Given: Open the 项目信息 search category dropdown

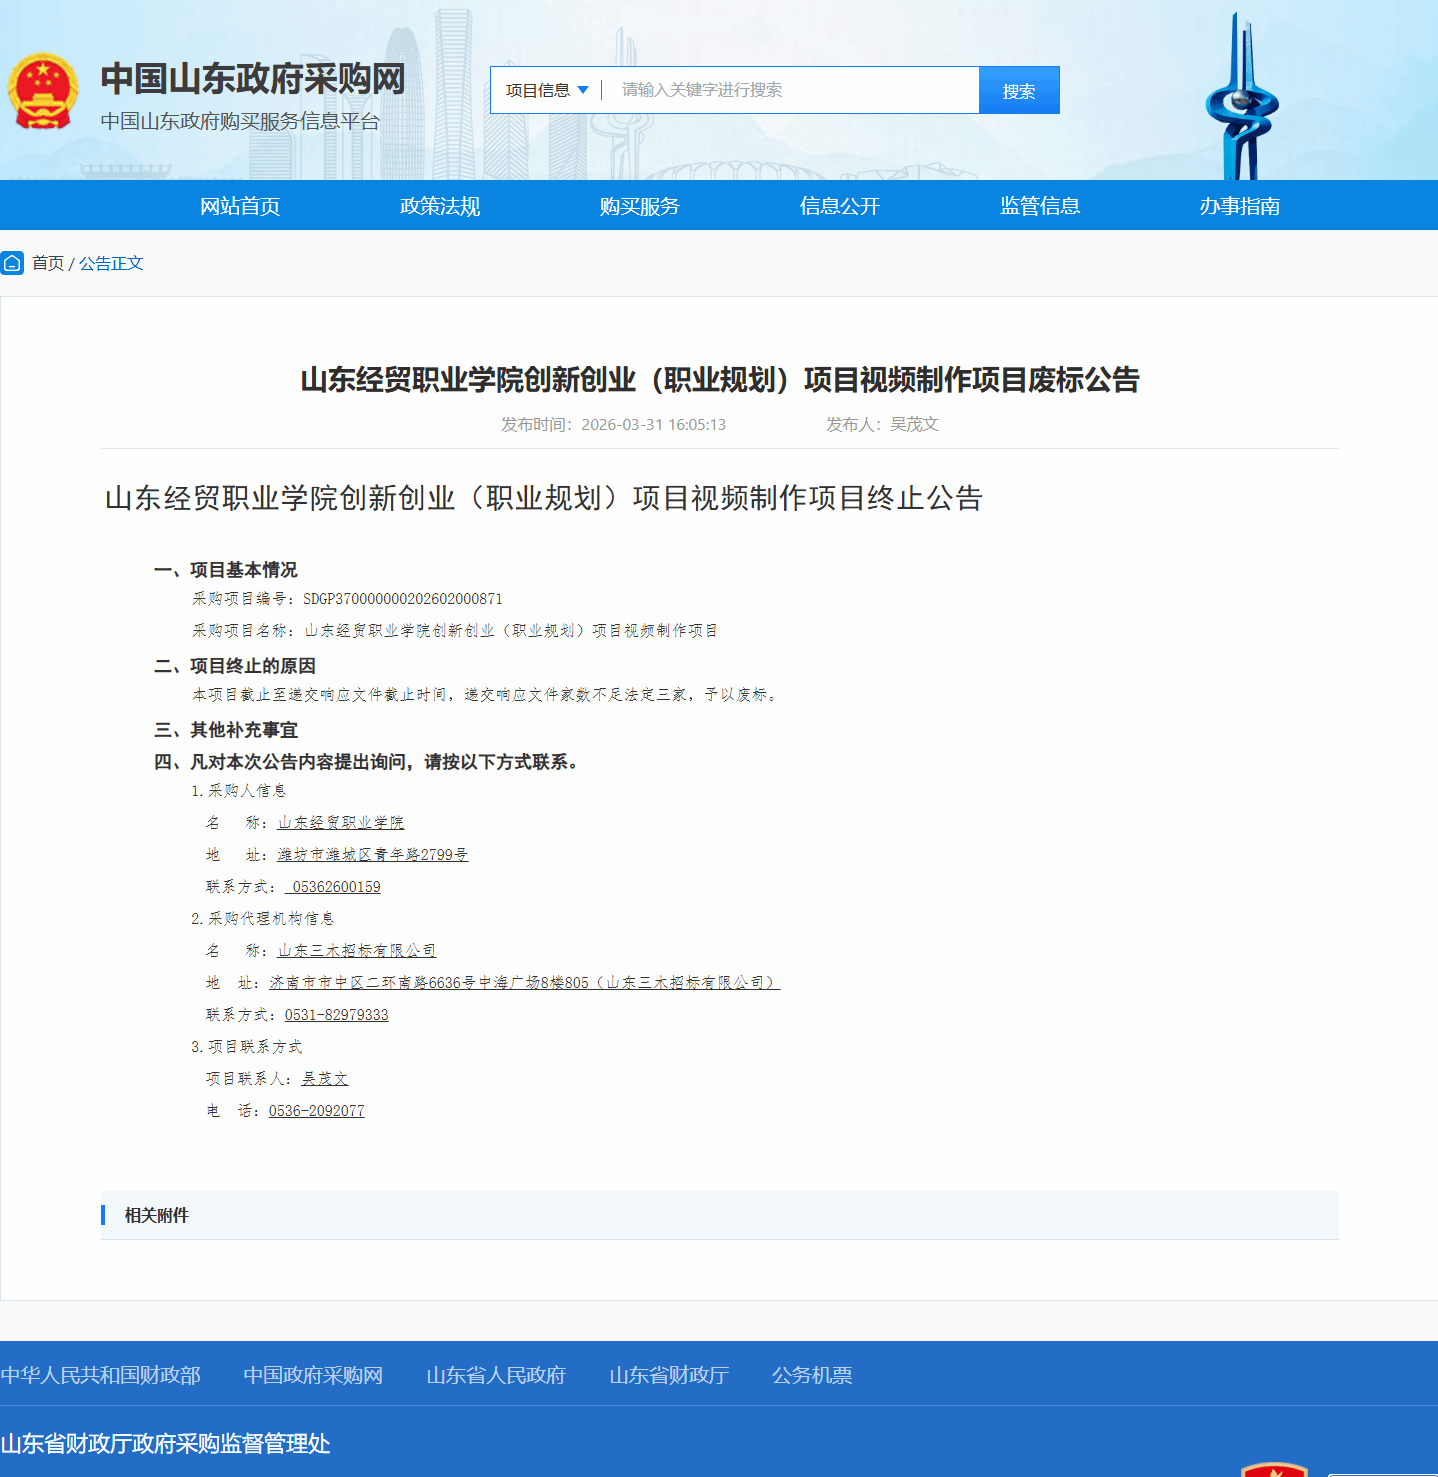Looking at the screenshot, I should click(546, 90).
